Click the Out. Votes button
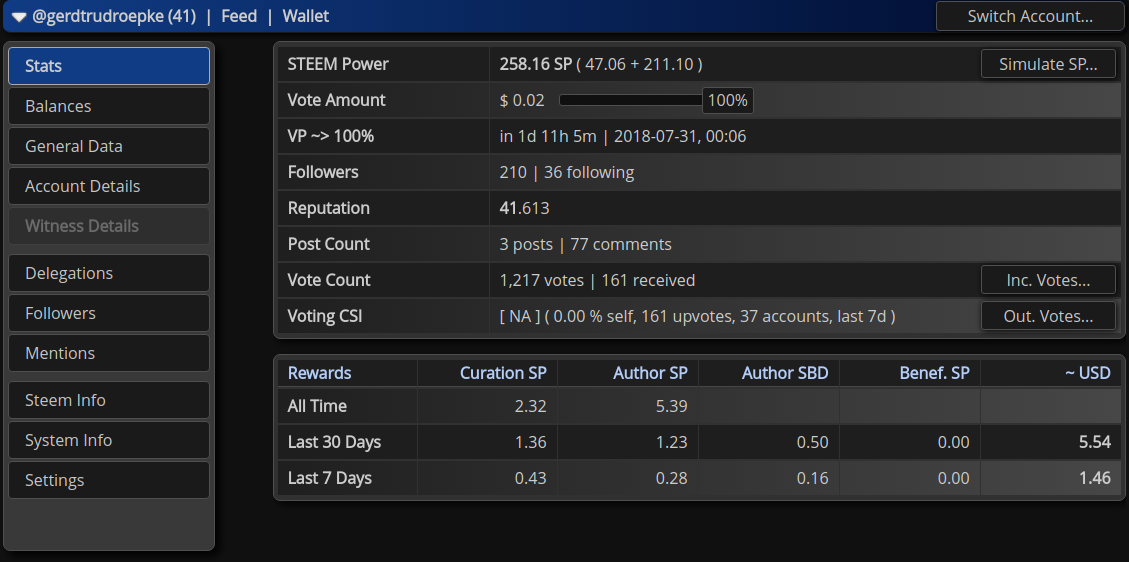1129x562 pixels. pos(1047,316)
